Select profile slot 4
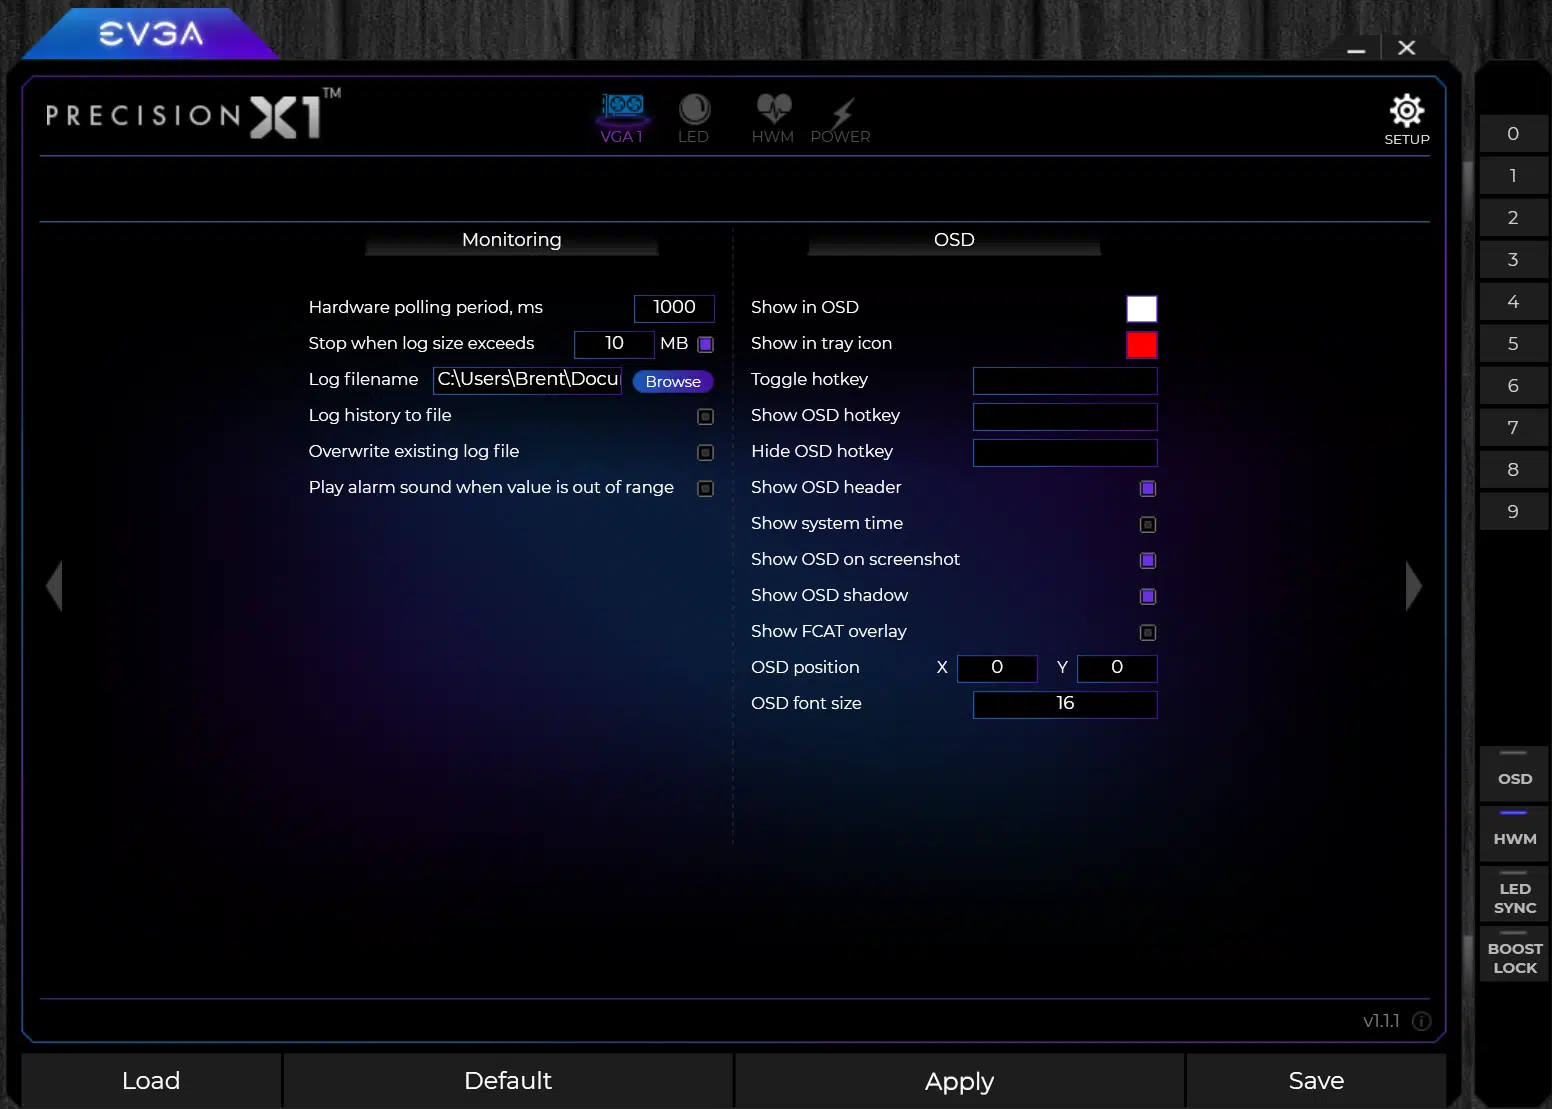The image size is (1552, 1109). 1513,301
